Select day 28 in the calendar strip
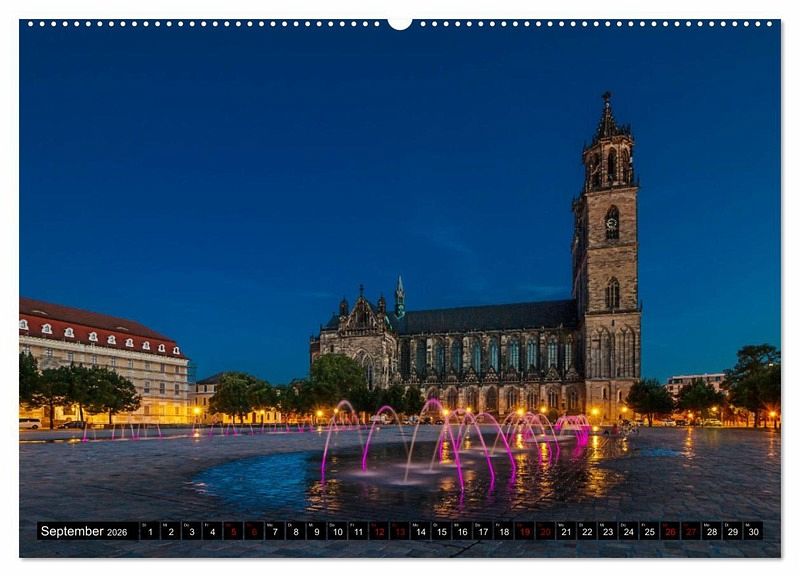This screenshot has height=577, width=800. 712,531
